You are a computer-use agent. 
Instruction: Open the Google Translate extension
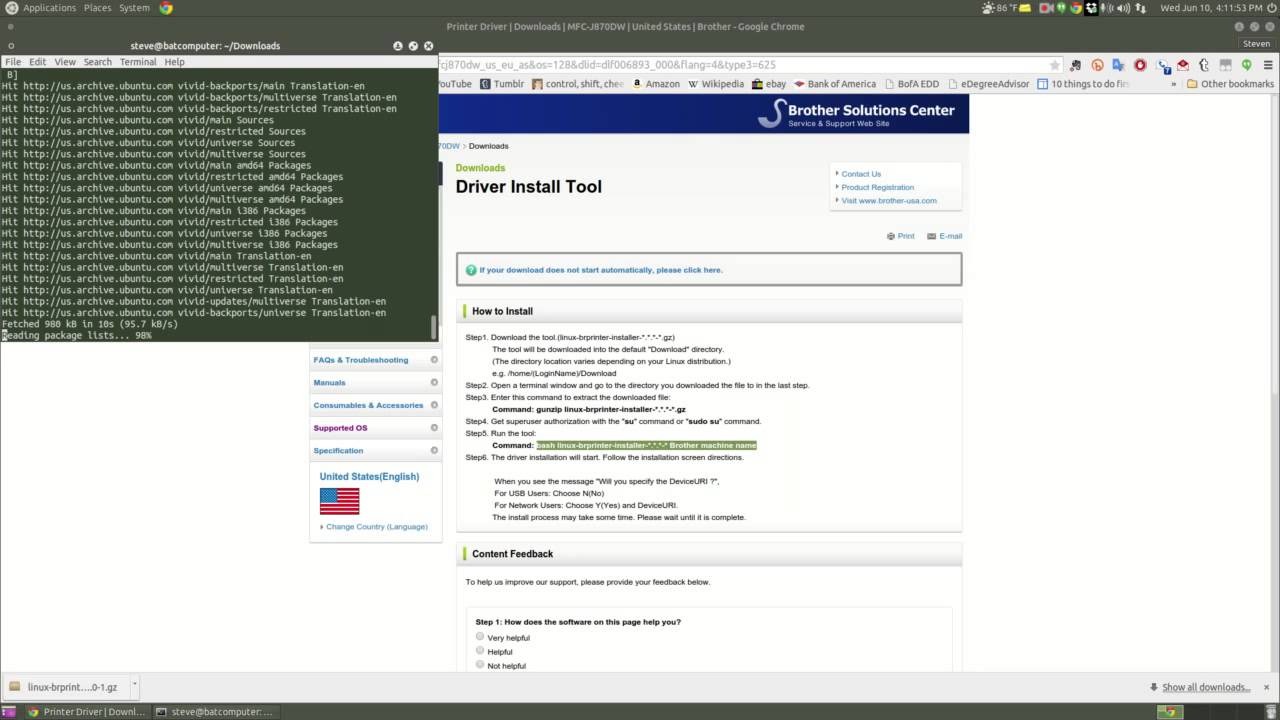(1118, 65)
